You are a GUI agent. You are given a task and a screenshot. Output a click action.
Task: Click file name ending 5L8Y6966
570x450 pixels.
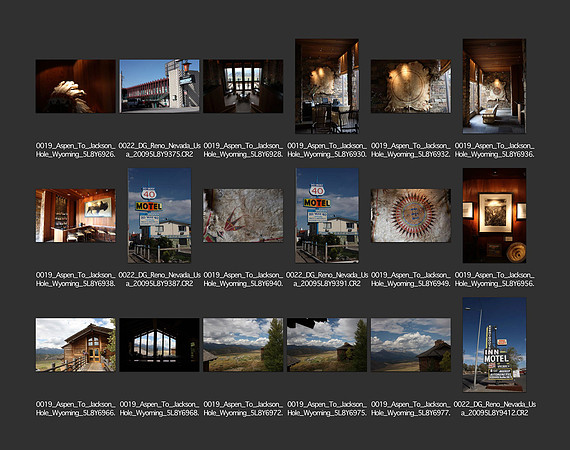(x=76, y=409)
